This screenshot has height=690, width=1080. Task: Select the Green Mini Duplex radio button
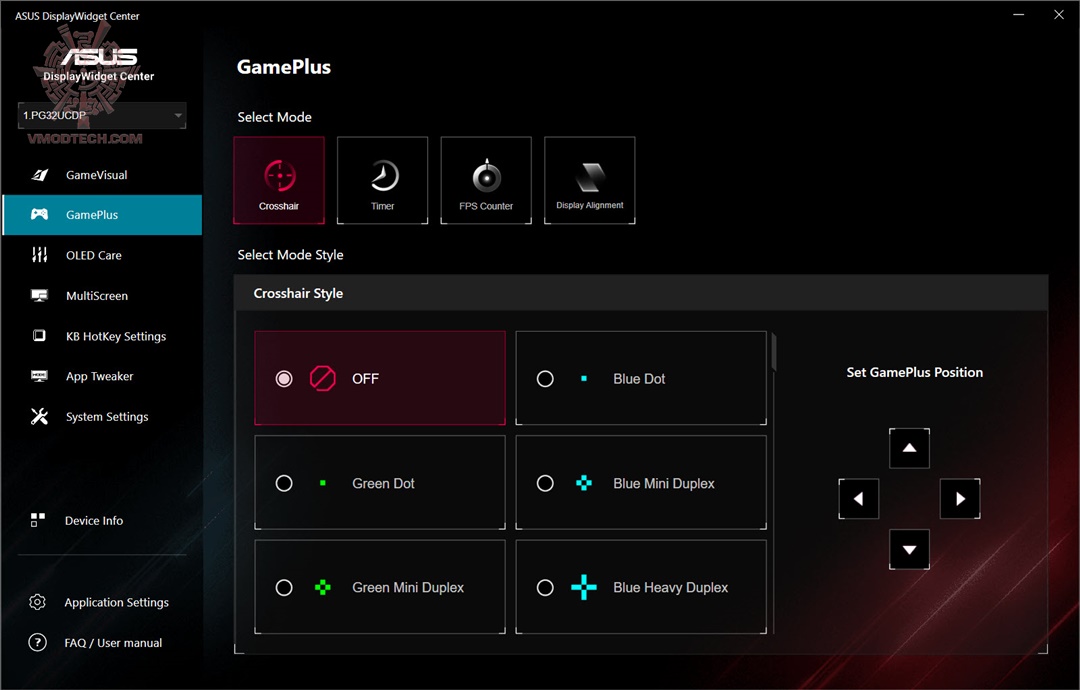point(284,587)
